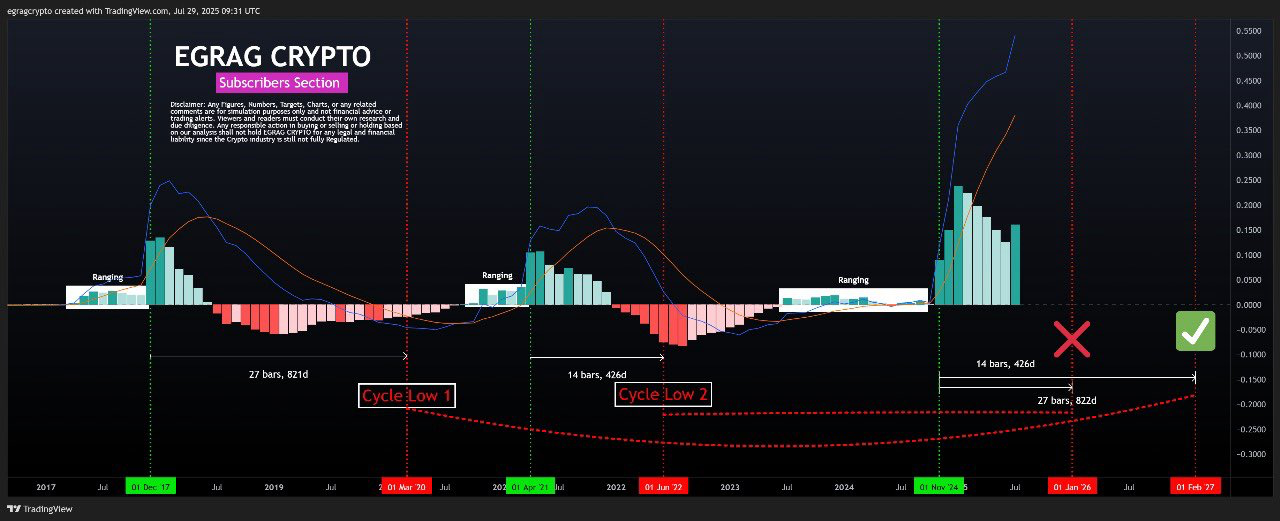This screenshot has width=1280, height=521.
Task: Click the 27 bars, 822d measurement label
Action: 1066,400
